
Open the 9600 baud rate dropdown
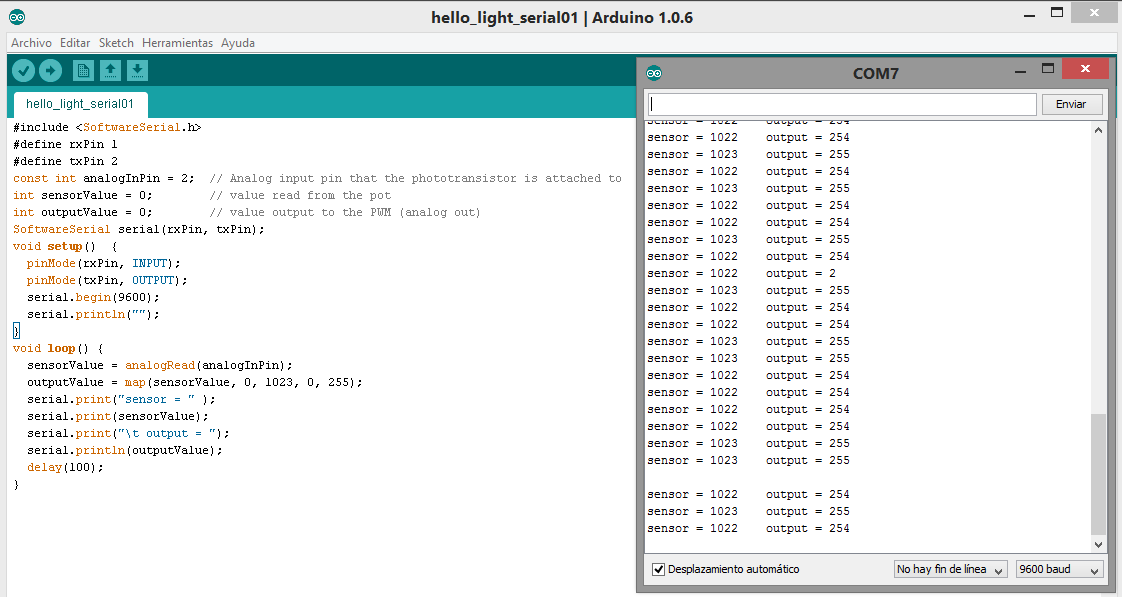(1058, 569)
